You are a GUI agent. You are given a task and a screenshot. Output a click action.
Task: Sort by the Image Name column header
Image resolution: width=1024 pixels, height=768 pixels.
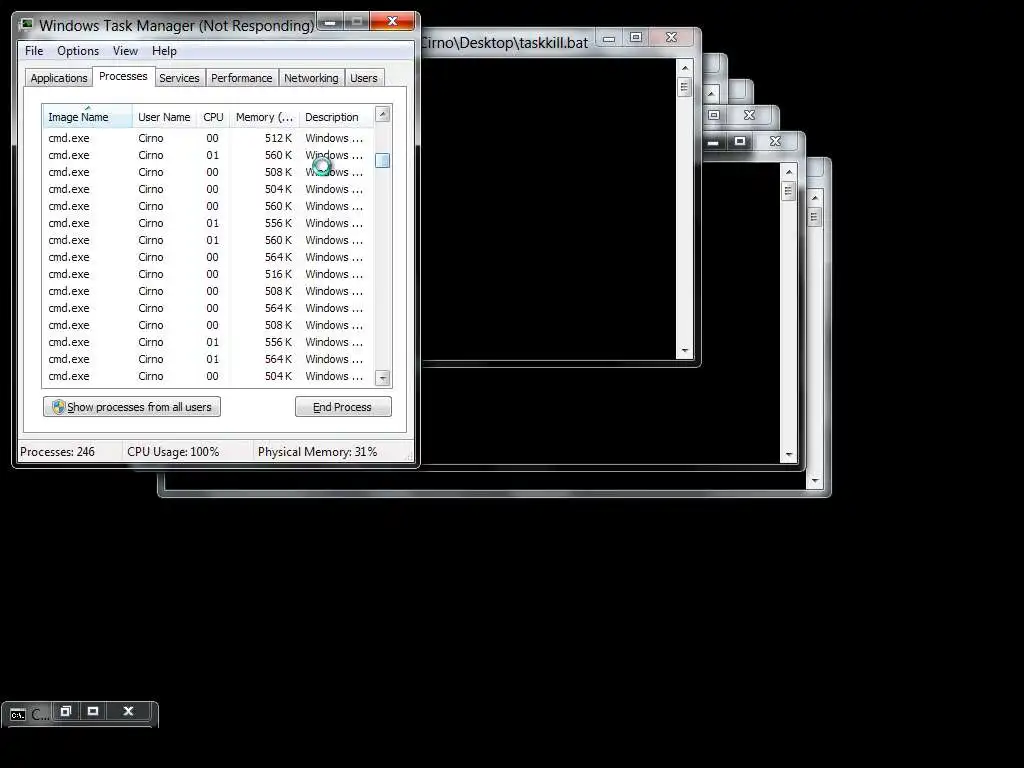[88, 117]
